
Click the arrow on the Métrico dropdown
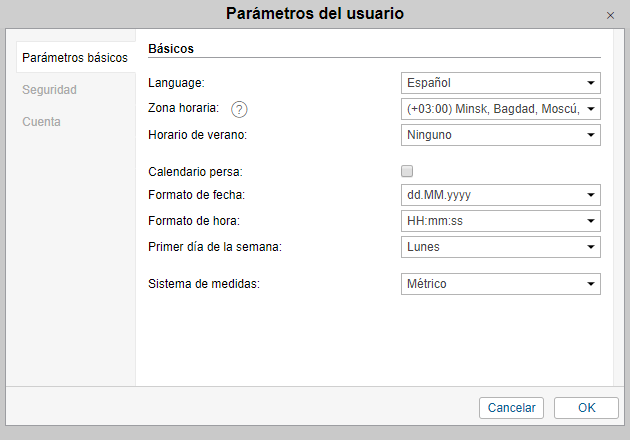coord(591,284)
